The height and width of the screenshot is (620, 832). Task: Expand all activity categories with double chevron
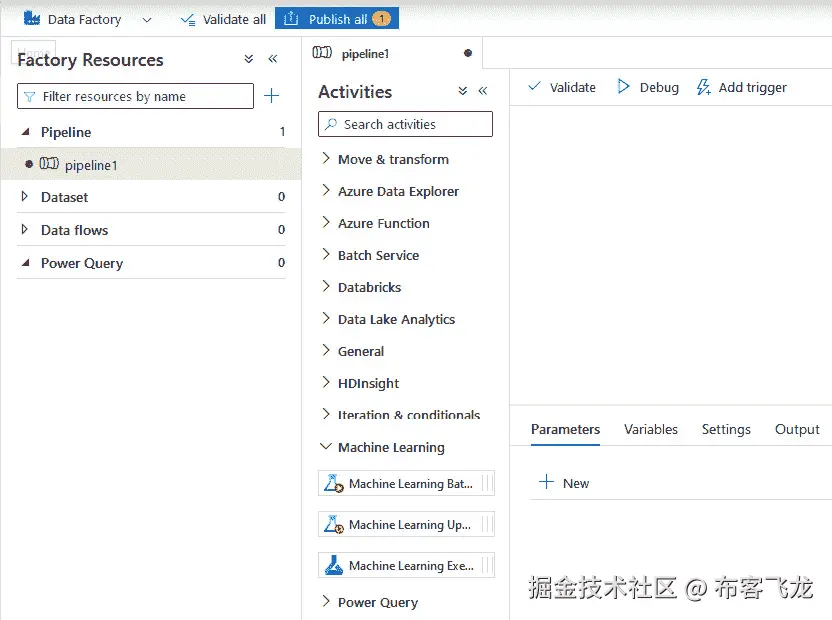[463, 91]
